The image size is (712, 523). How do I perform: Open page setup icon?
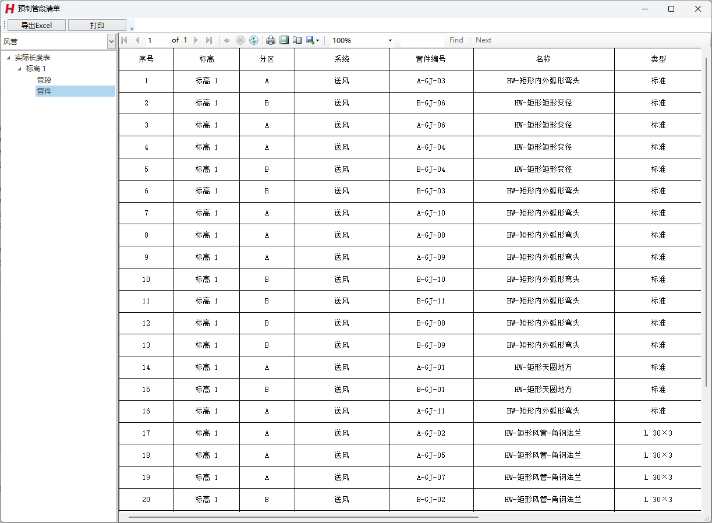pyautogui.click(x=297, y=40)
